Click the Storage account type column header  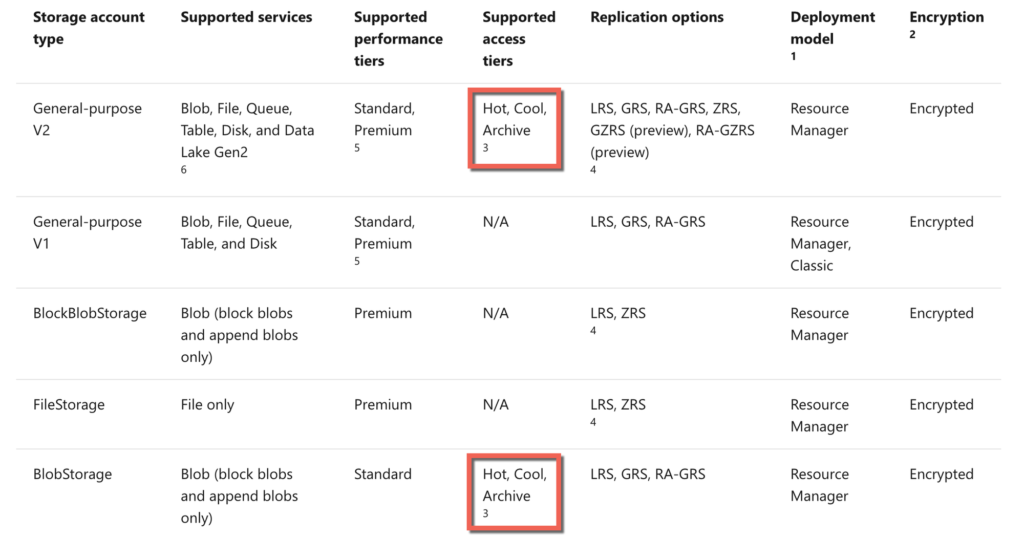click(89, 28)
